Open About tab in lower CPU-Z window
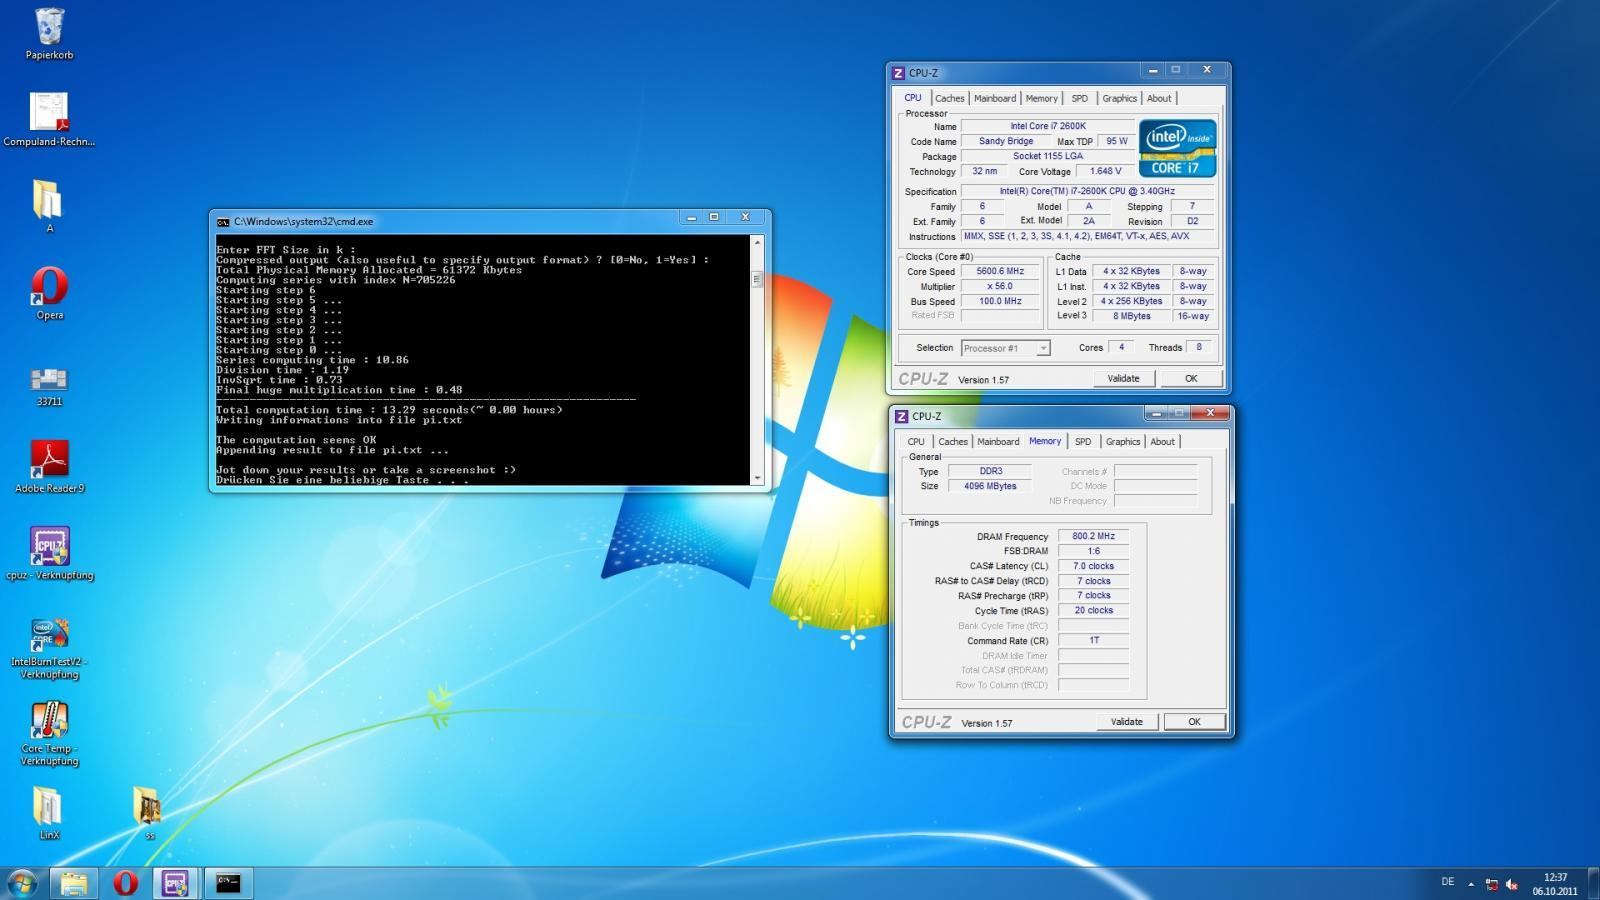Screen dimensions: 1600x900 pyautogui.click(x=1162, y=441)
